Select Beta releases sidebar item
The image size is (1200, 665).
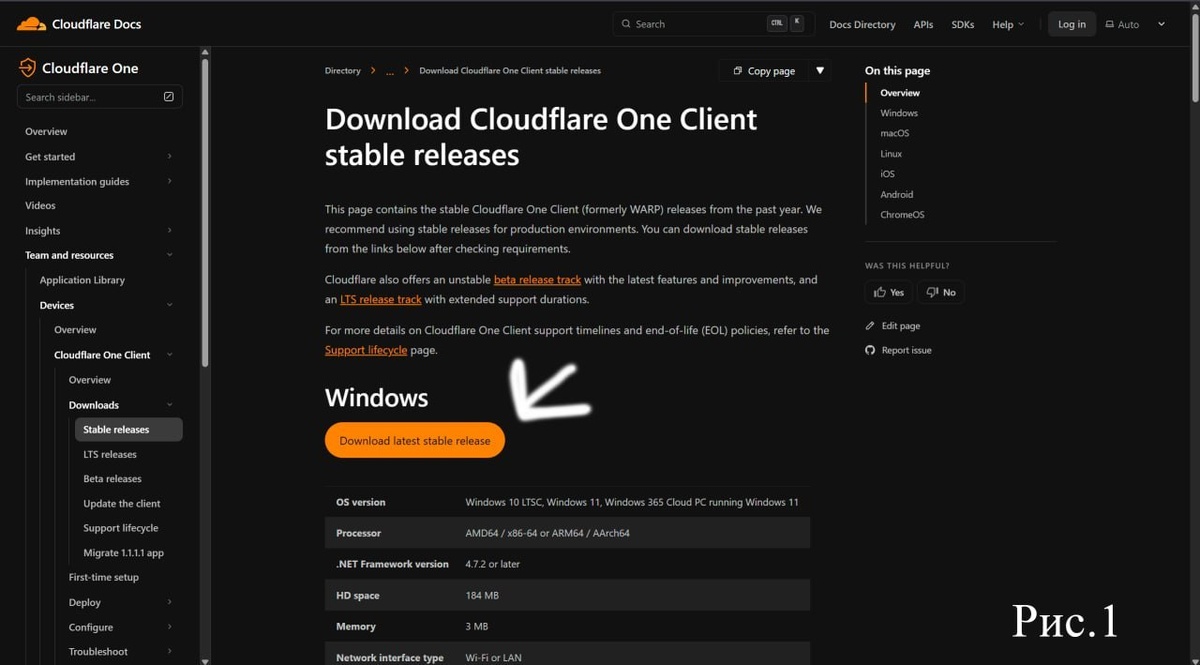[112, 479]
